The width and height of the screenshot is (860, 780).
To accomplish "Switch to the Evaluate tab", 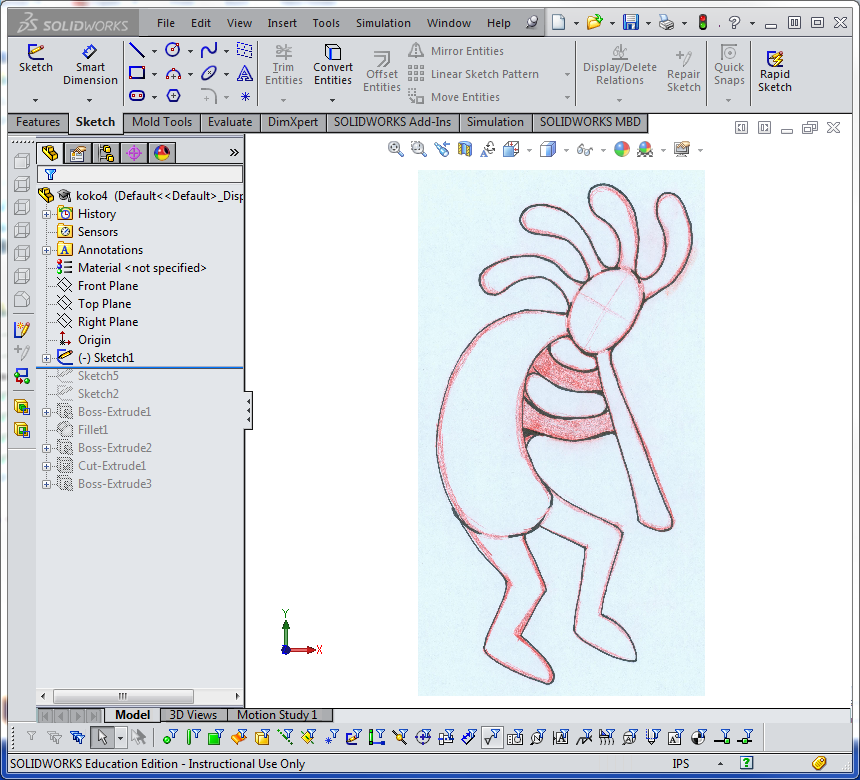I will pos(230,122).
